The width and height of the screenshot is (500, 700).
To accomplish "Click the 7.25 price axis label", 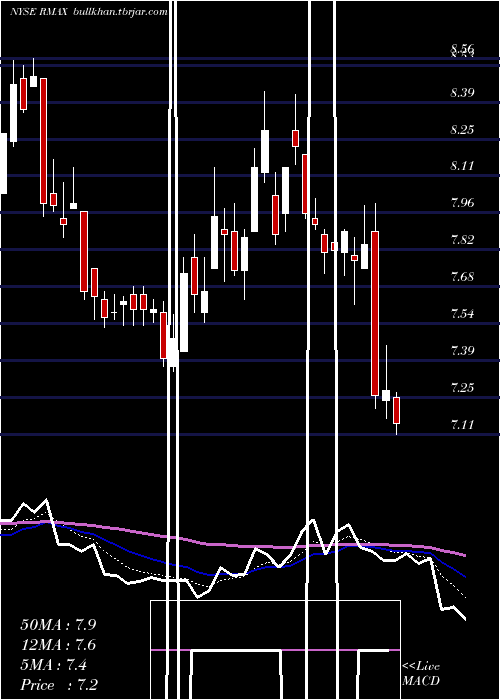I will 462,387.
